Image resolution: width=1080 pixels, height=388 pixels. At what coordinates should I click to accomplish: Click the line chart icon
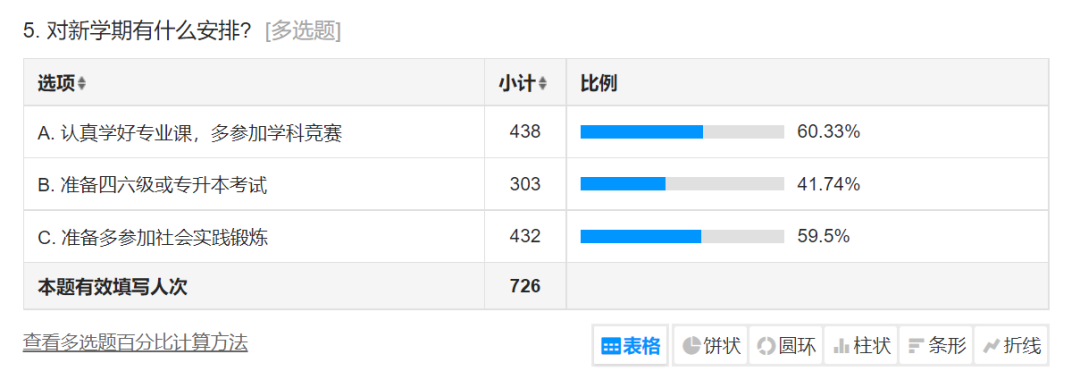991,346
